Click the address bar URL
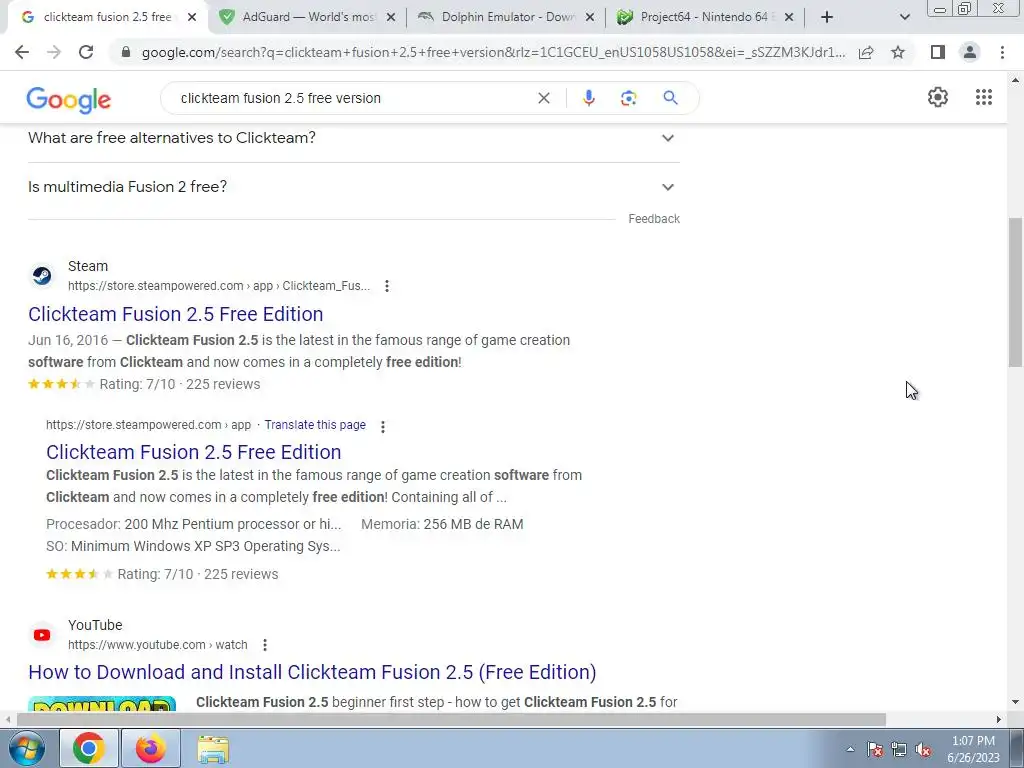Screen dimensions: 1024x768 (x=493, y=52)
